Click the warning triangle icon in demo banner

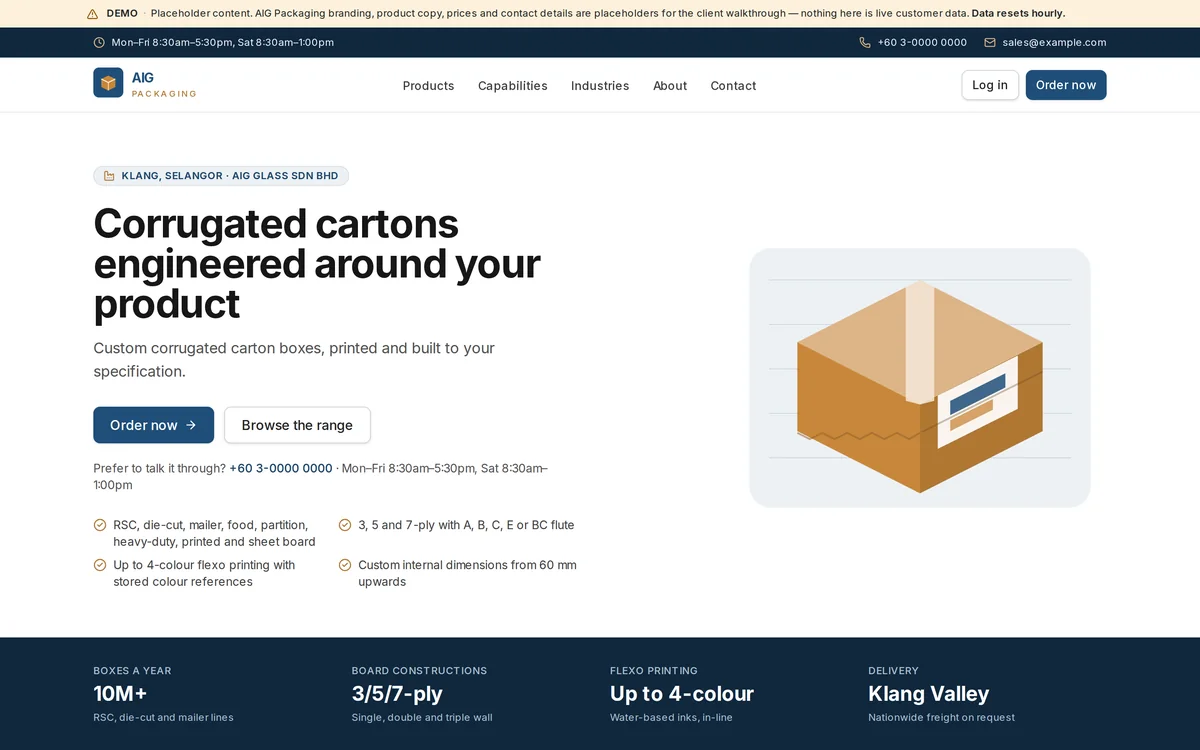93,14
